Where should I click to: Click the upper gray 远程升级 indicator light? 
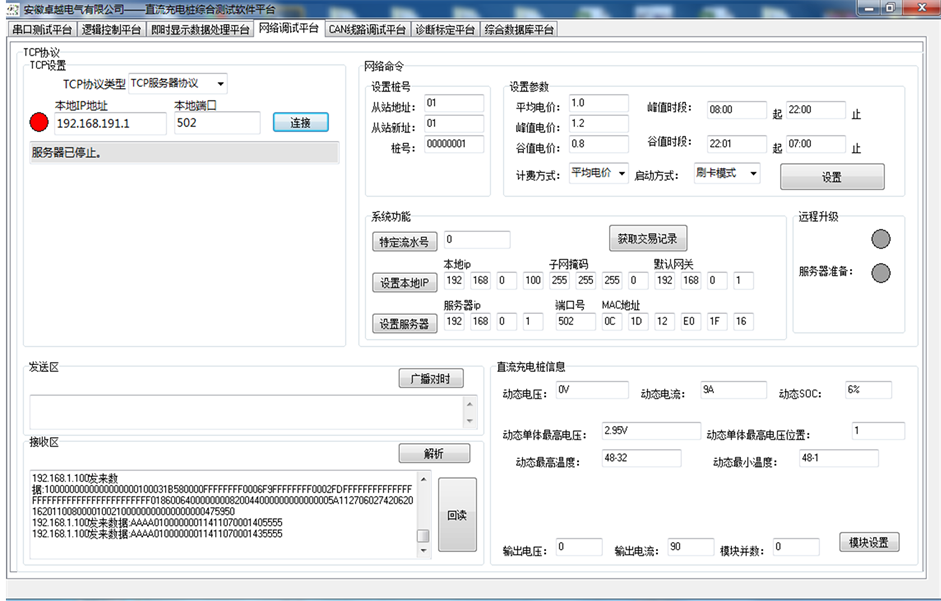tap(880, 238)
